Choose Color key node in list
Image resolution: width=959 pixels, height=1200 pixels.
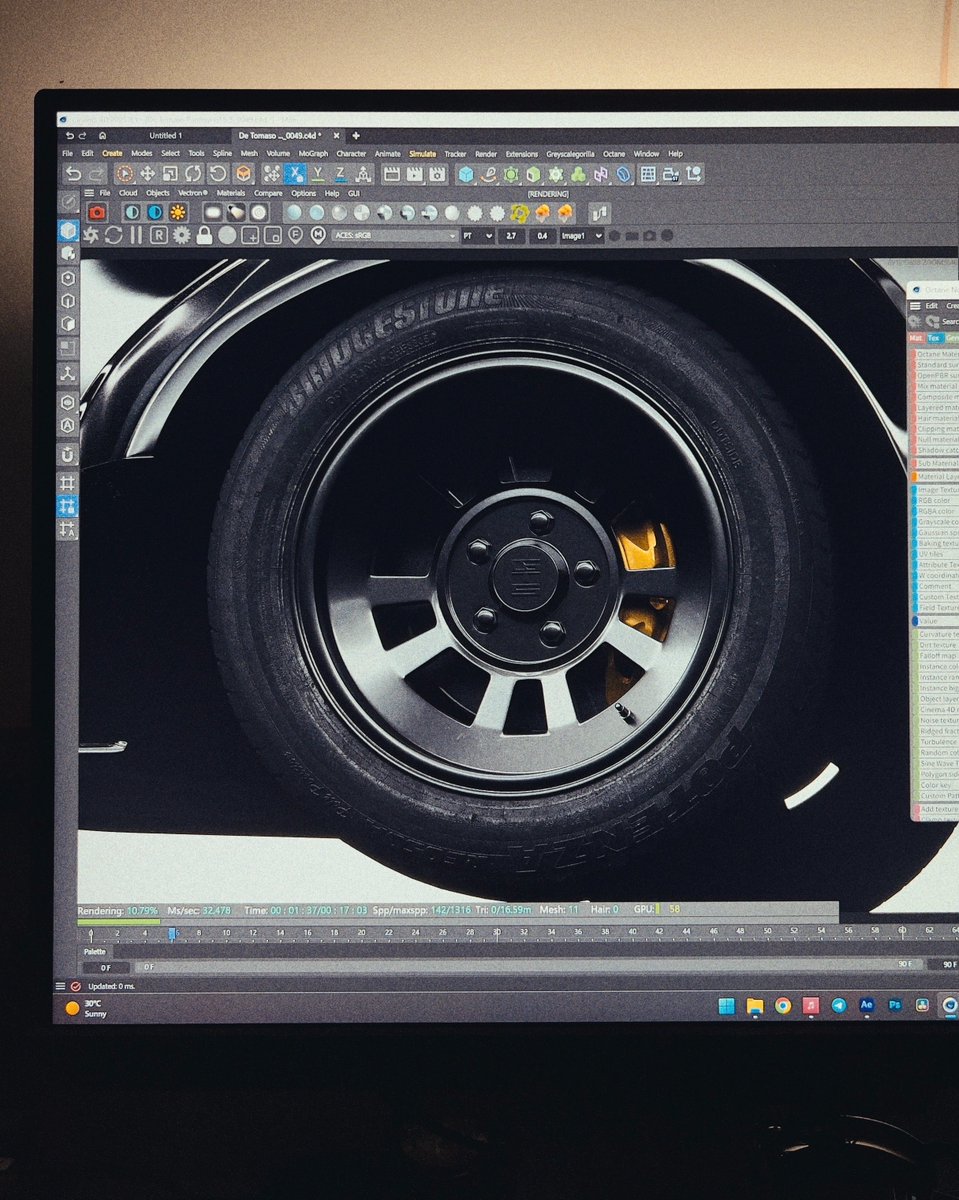[936, 785]
